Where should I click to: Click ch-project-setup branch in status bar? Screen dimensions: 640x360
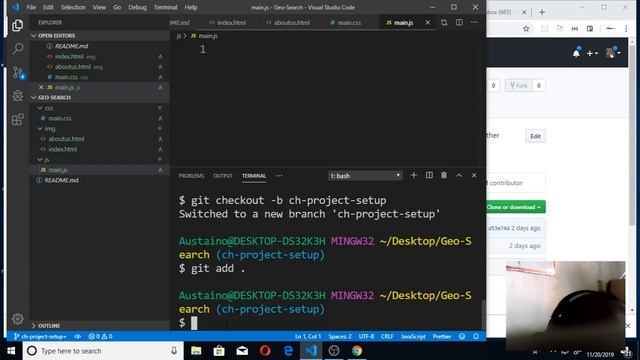tap(40, 336)
